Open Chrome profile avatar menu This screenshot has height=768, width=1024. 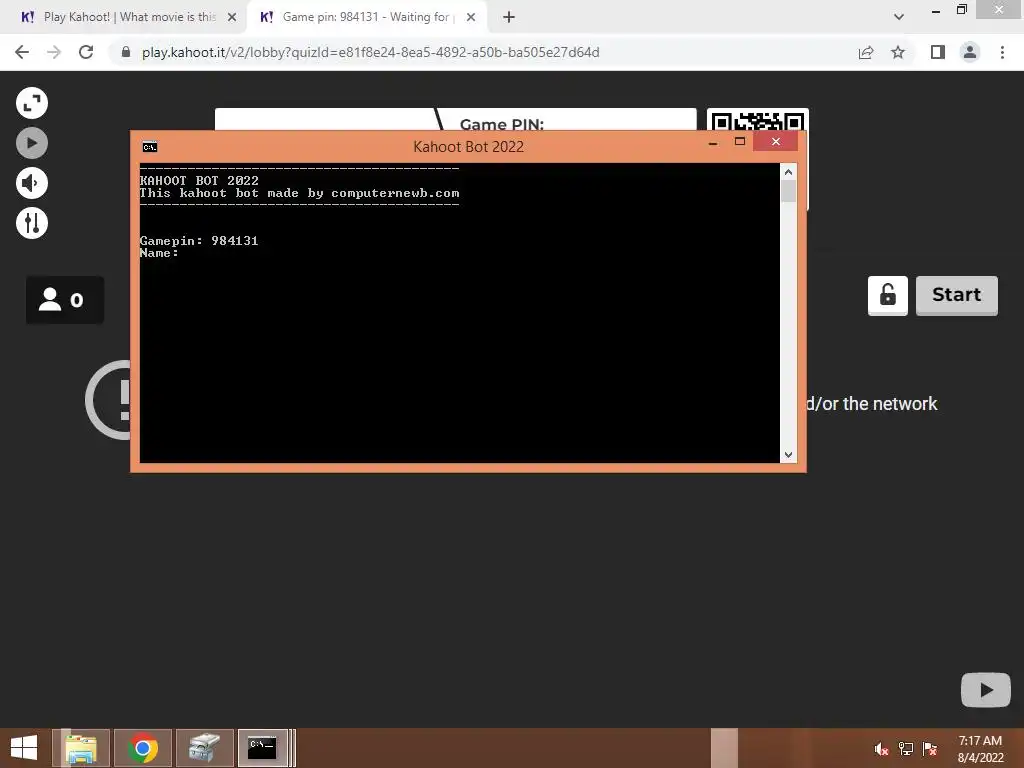point(970,52)
